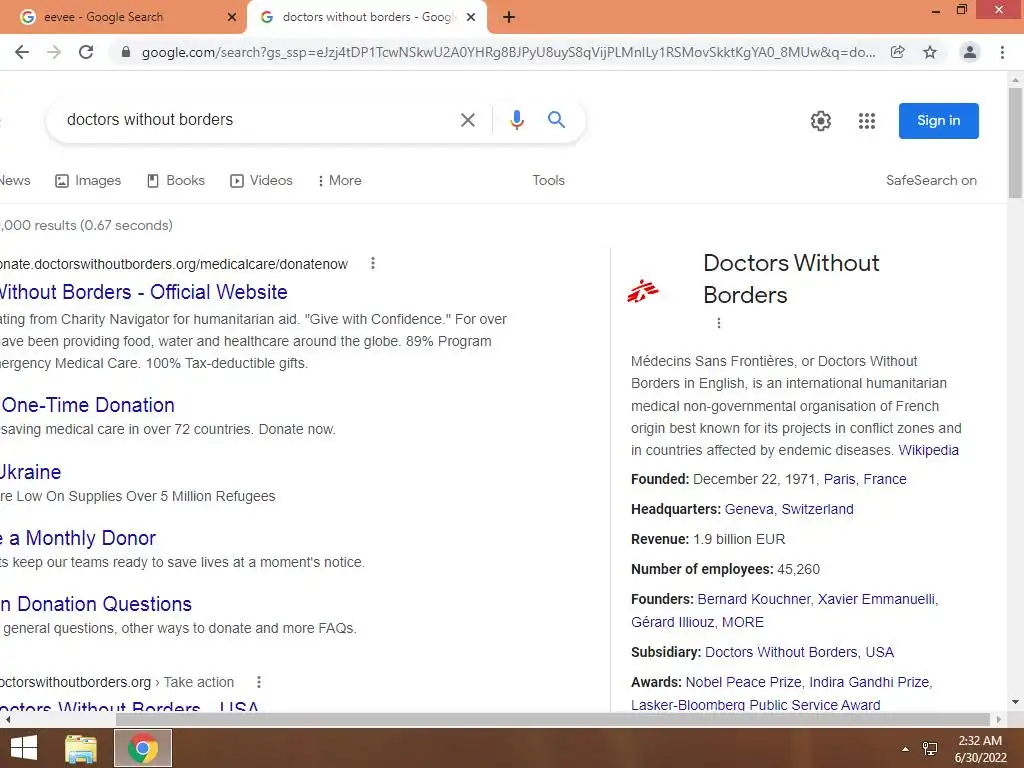Open the Chrome profile avatar

click(x=970, y=52)
